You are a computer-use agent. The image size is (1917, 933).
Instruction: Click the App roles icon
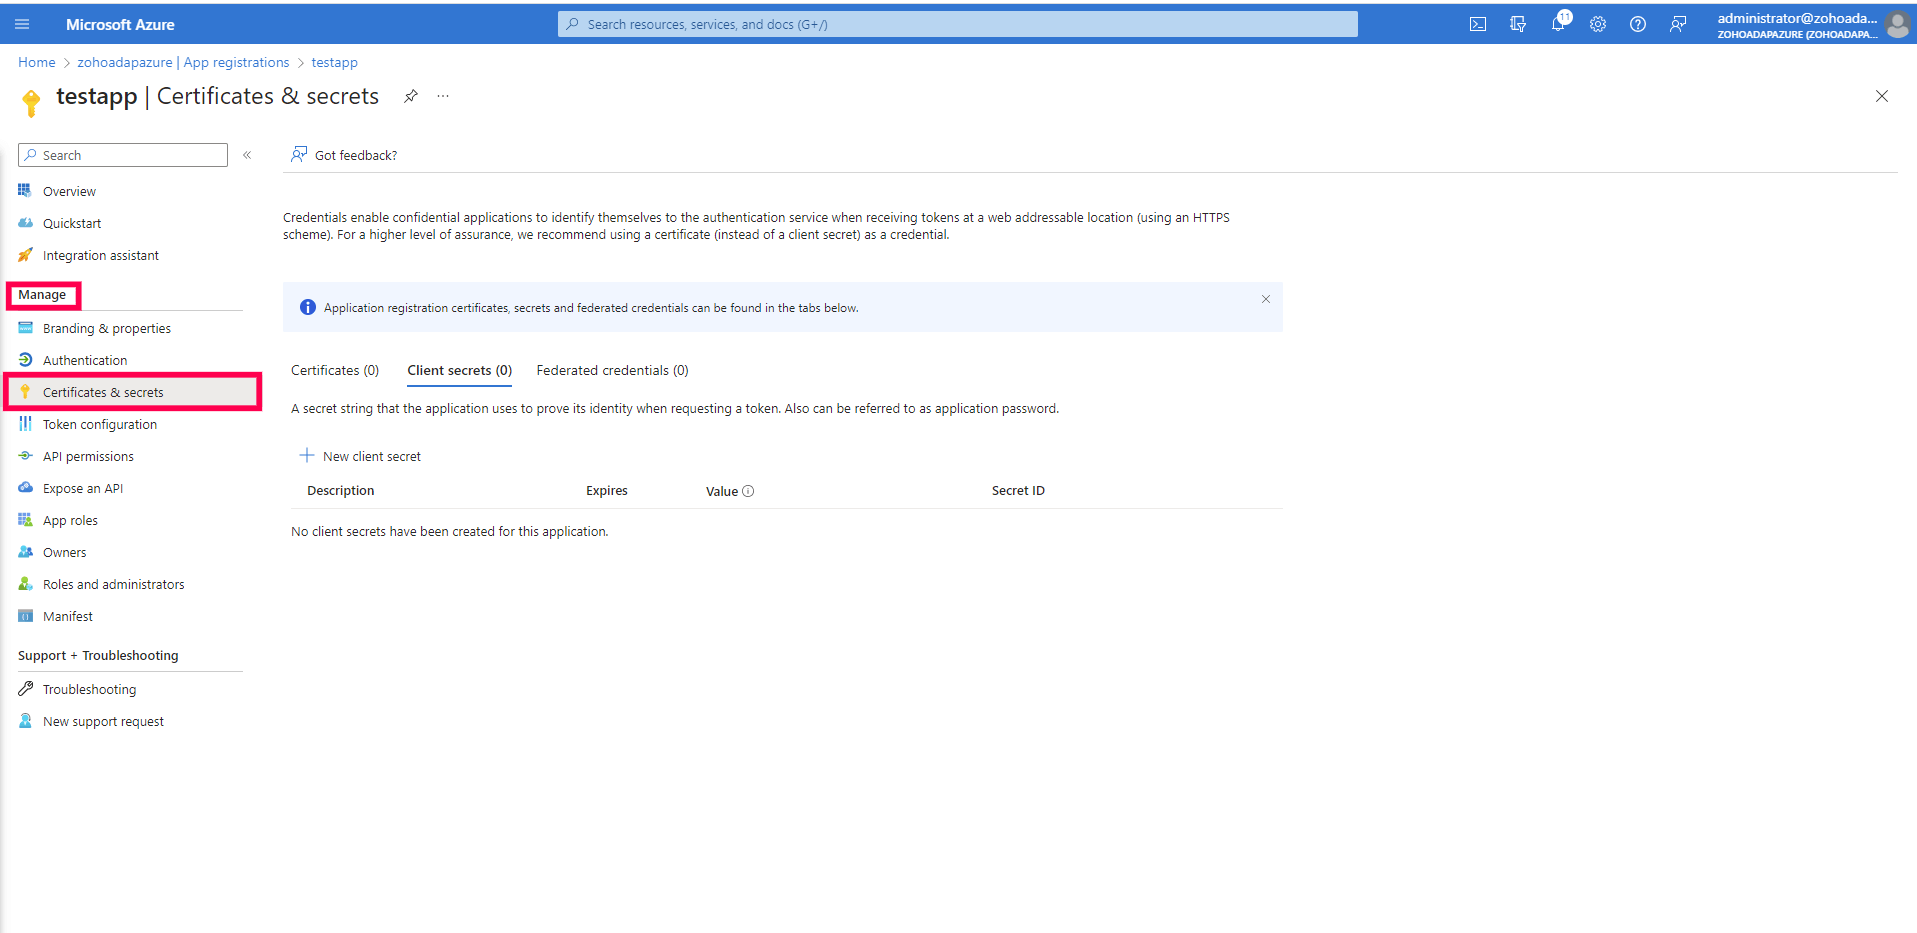point(25,519)
